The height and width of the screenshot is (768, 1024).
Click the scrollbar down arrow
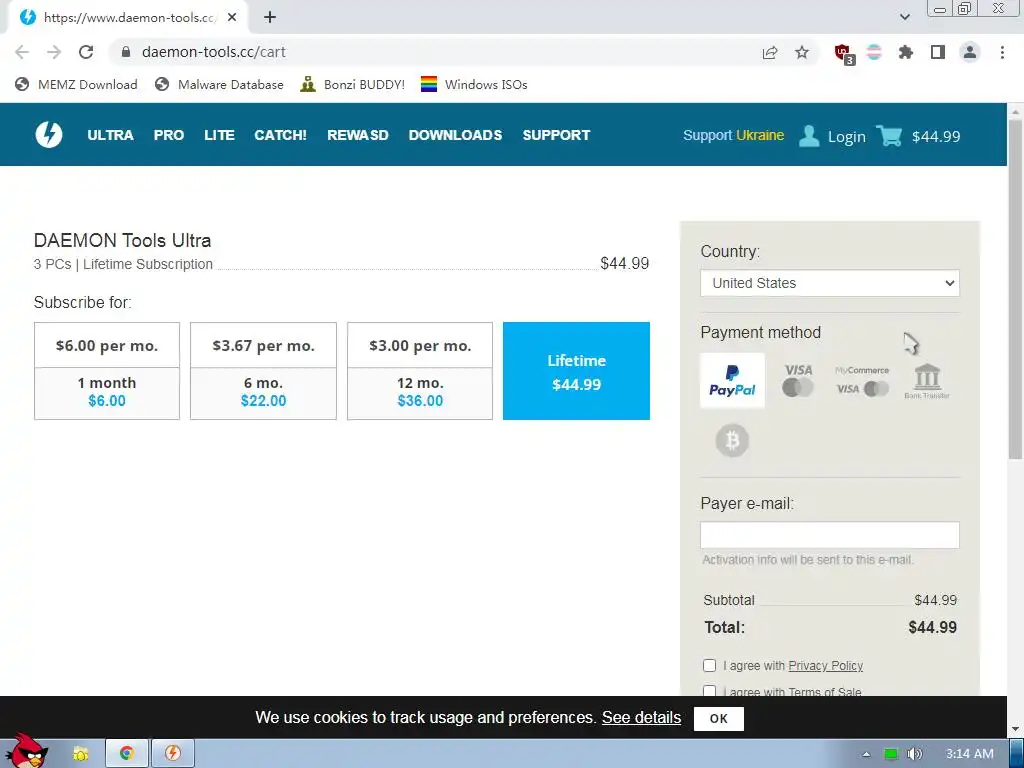pyautogui.click(x=1016, y=729)
